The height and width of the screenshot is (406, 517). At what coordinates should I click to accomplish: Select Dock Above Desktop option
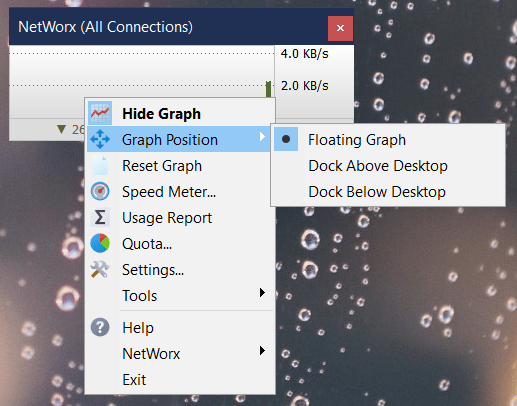(x=388, y=165)
